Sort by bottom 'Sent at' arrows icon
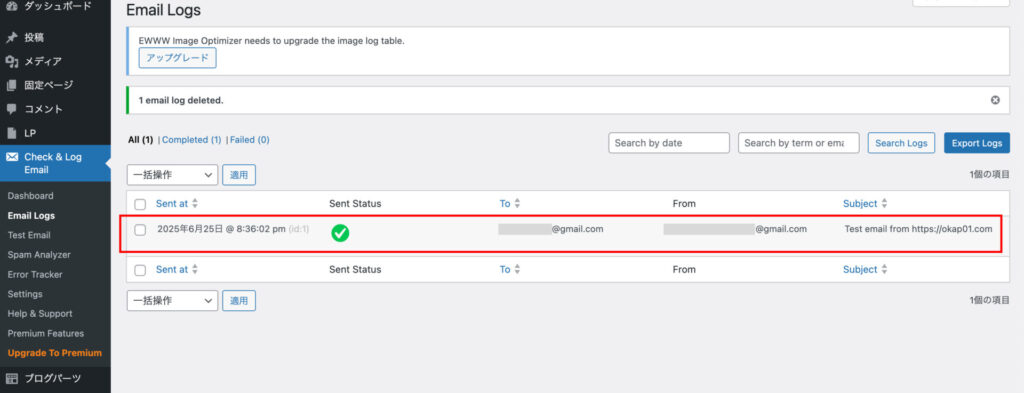This screenshot has width=1024, height=393. click(194, 270)
